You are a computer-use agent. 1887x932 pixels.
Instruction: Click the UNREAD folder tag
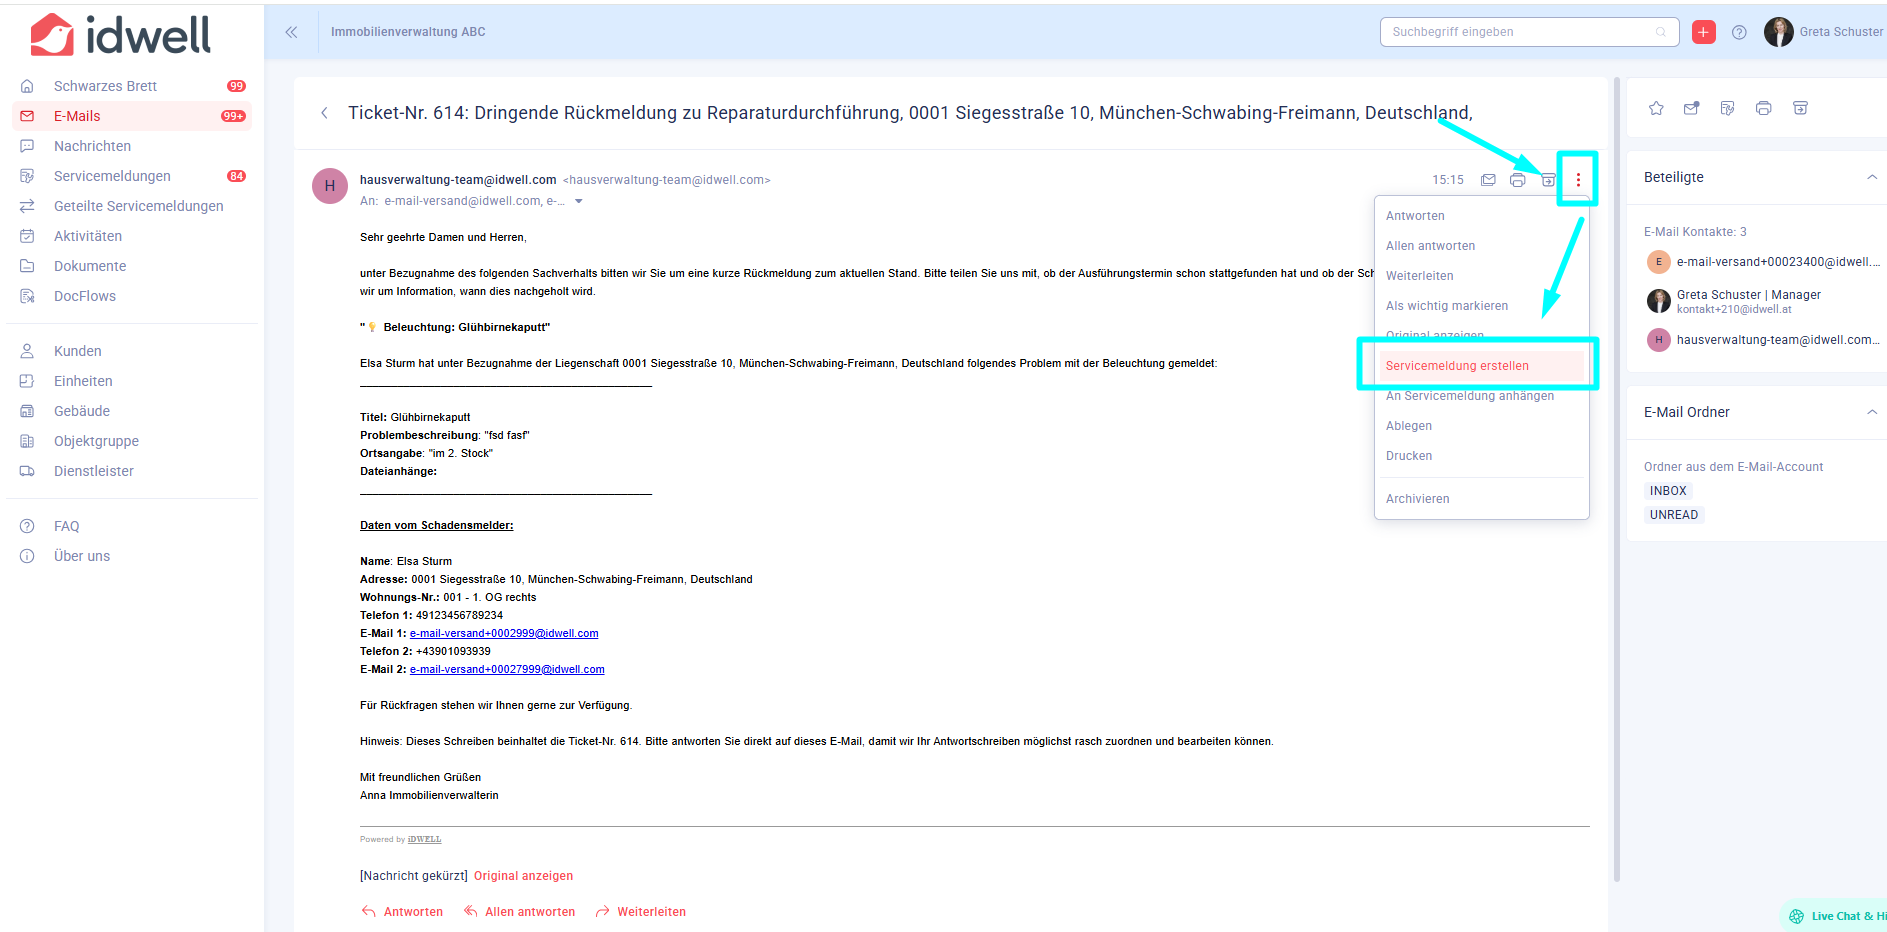click(1674, 515)
